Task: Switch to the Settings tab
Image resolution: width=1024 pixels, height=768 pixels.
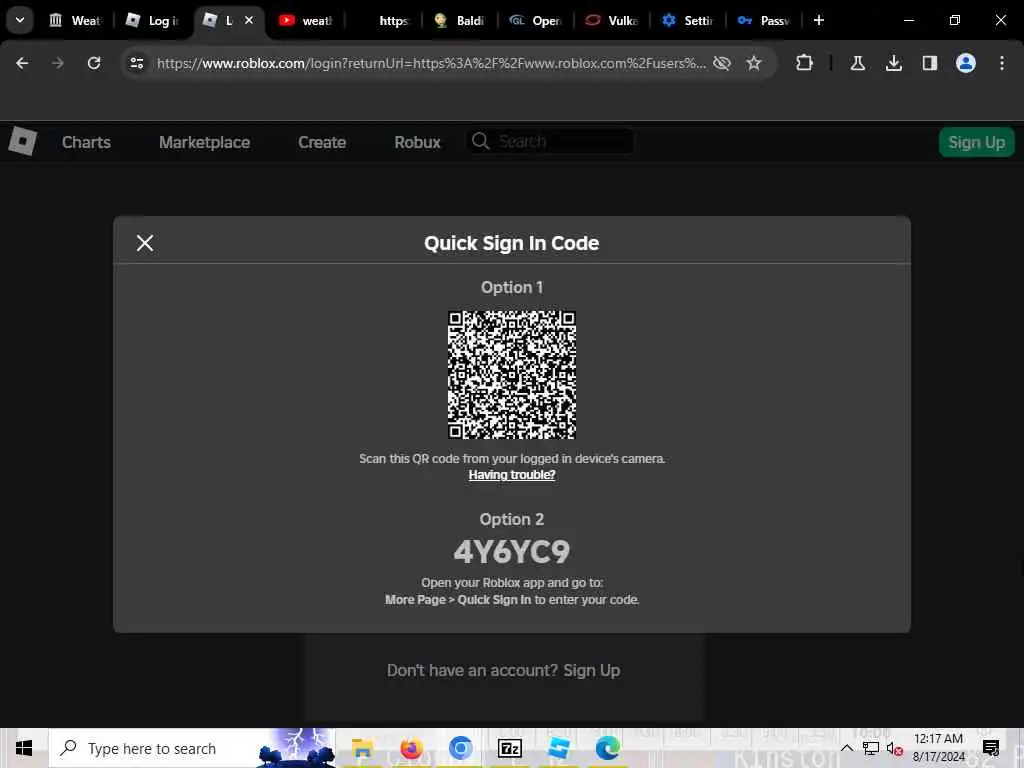Action: click(688, 20)
